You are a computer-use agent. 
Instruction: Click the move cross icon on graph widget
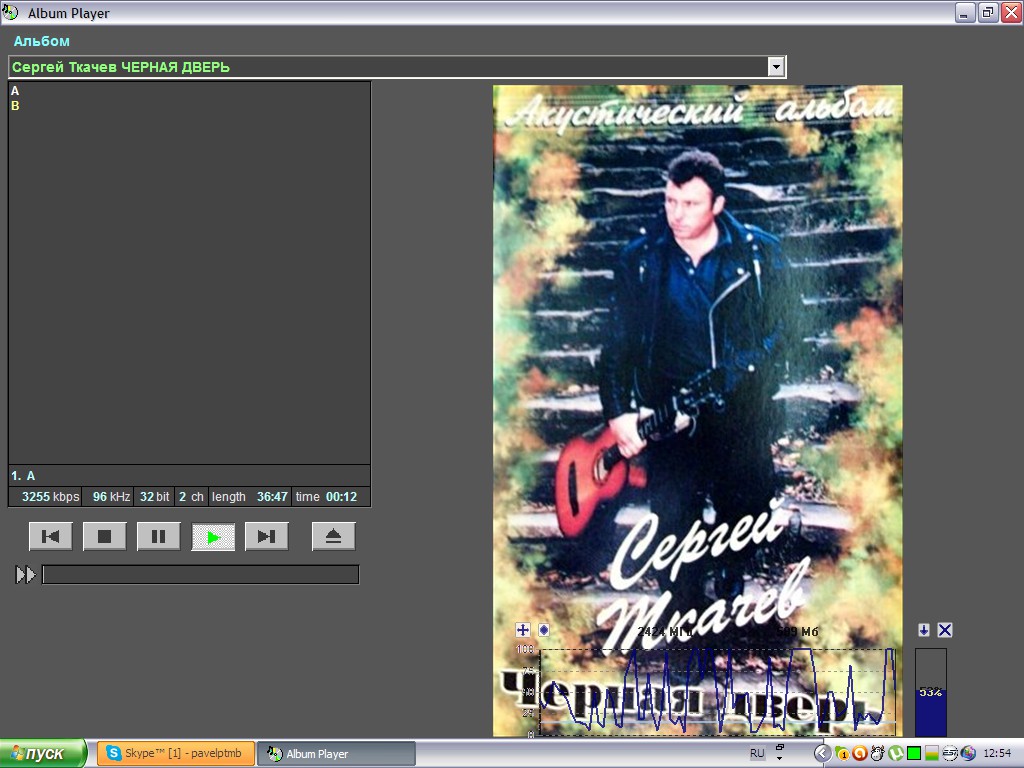coord(522,630)
